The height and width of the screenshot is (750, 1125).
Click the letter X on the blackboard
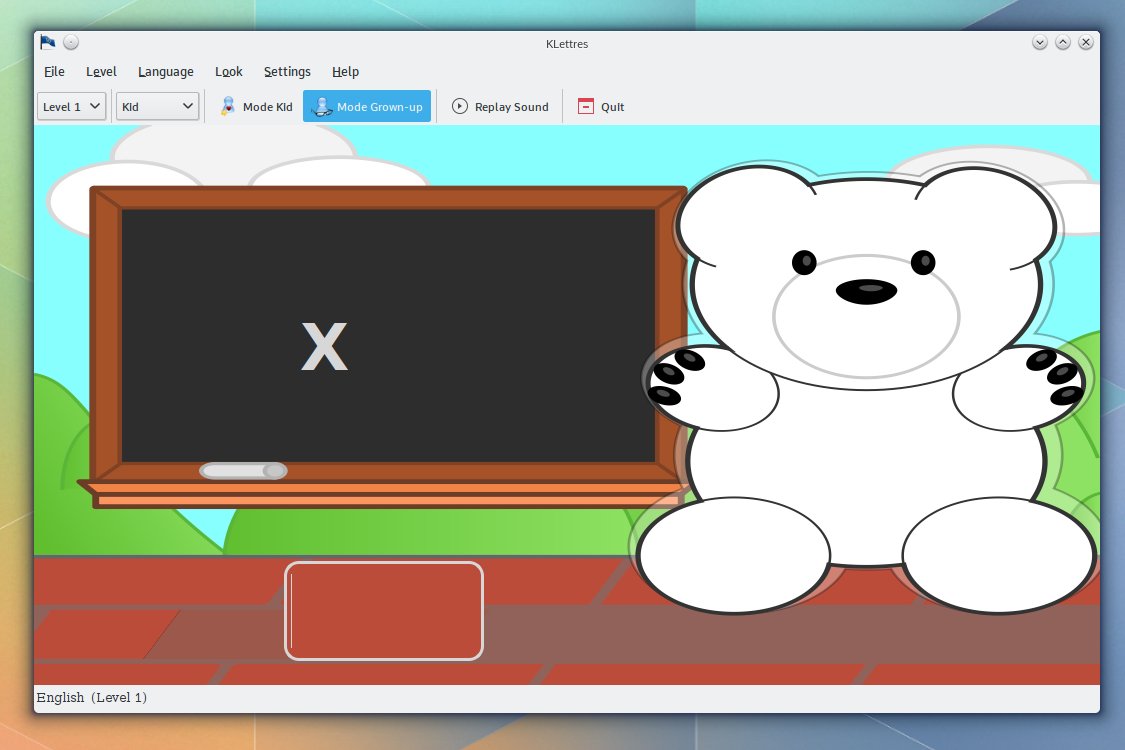(x=324, y=346)
